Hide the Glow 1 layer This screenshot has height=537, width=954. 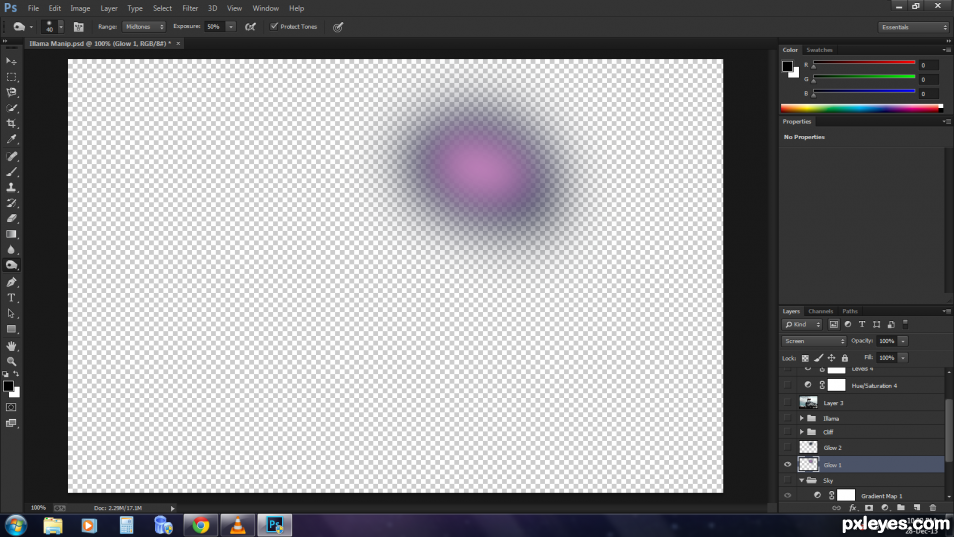787,465
